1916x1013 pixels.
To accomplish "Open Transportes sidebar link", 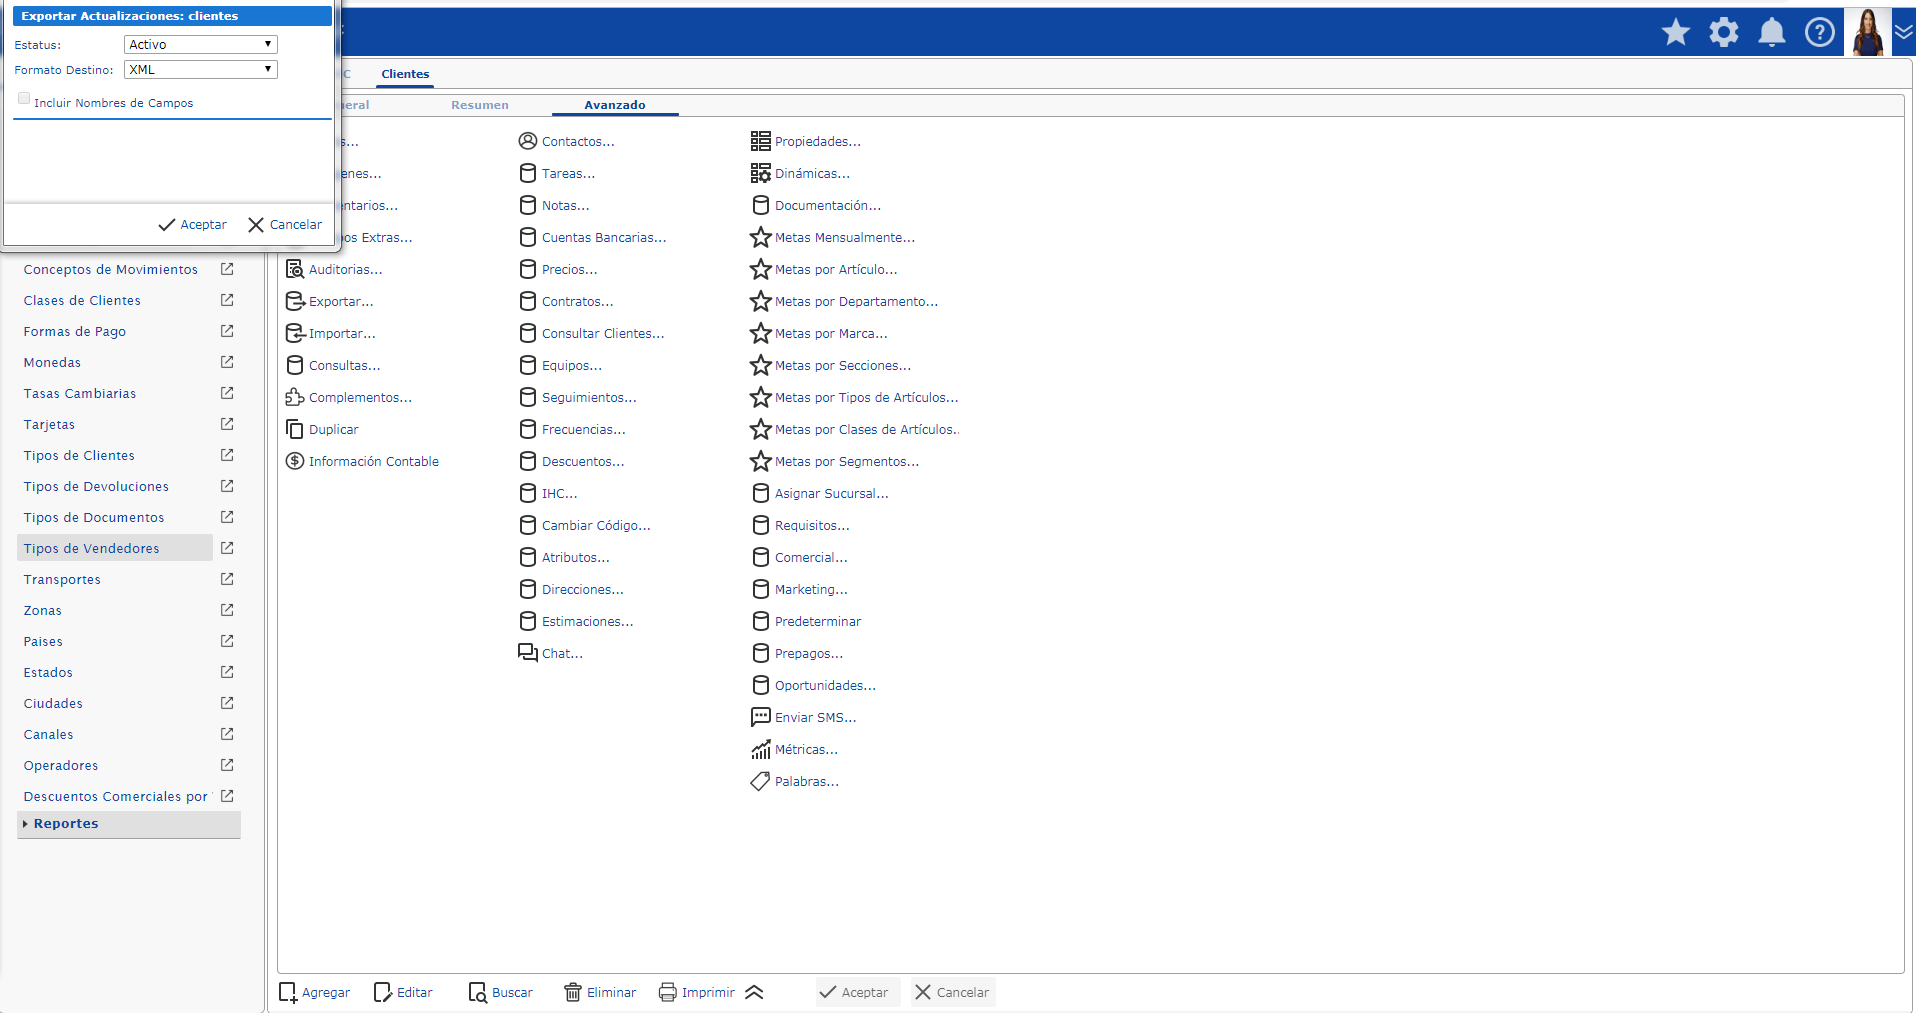I will click(x=62, y=579).
